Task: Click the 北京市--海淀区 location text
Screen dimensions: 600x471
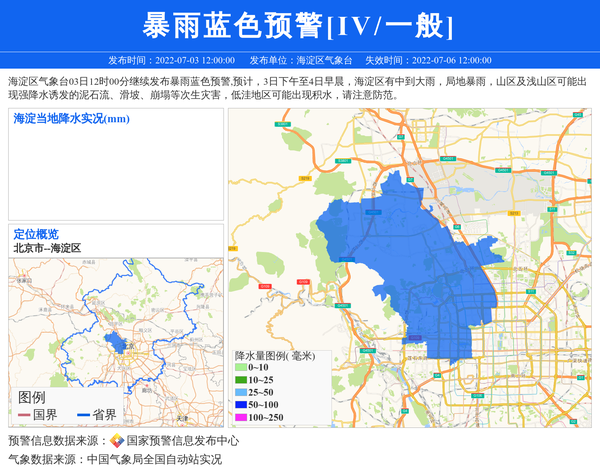Action: (x=47, y=248)
